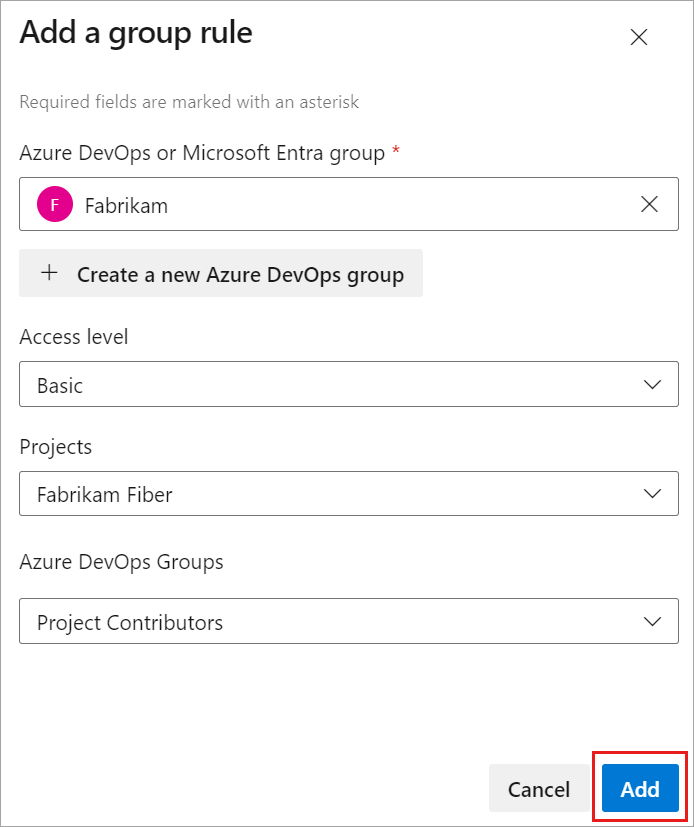
Task: Click the Azure DevOps Groups label
Action: pyautogui.click(x=121, y=562)
